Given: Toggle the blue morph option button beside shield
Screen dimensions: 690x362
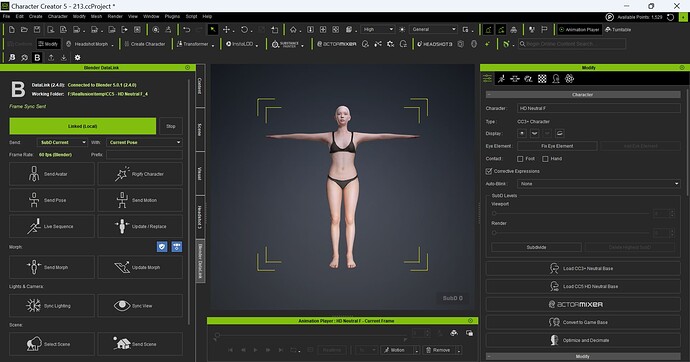Looking at the screenshot, I should [177, 247].
